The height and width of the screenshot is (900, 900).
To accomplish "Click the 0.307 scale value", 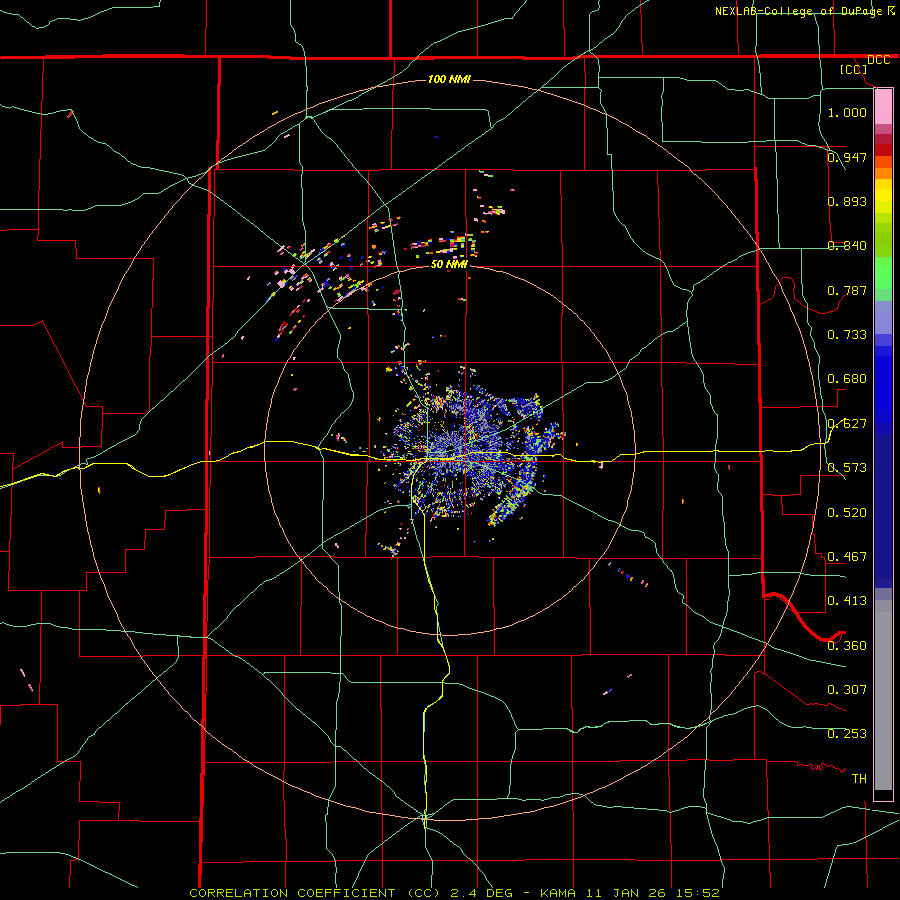I will click(x=847, y=690).
